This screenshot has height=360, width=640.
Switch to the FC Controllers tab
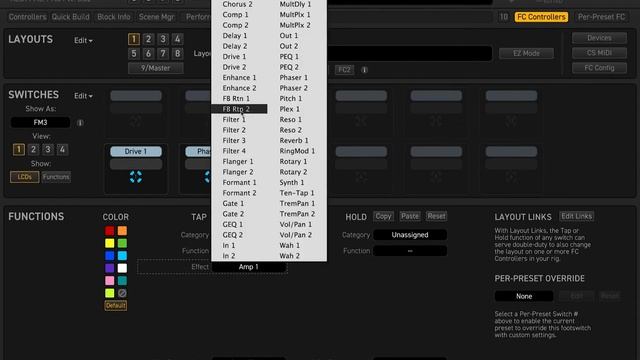tap(541, 17)
